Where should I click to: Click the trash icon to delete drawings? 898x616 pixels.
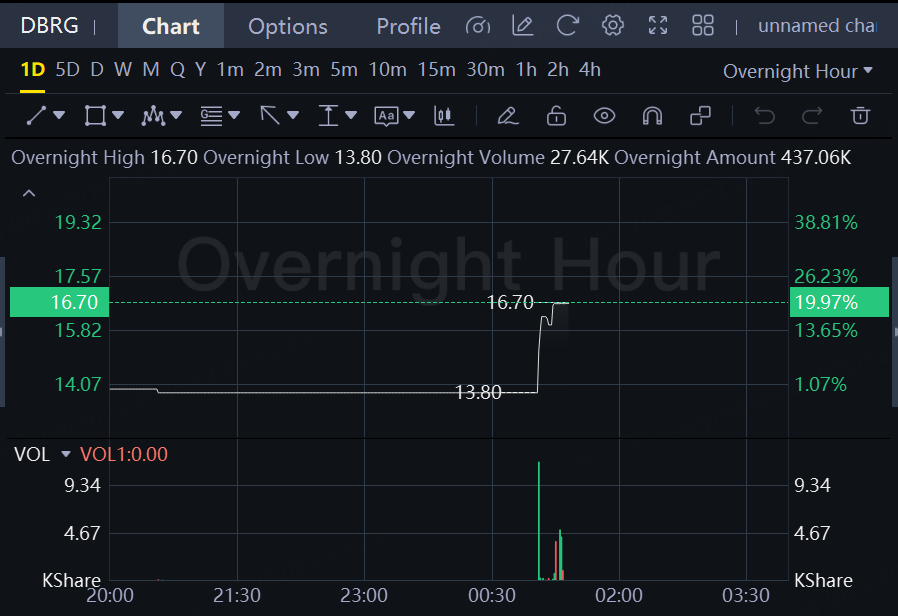[x=860, y=116]
